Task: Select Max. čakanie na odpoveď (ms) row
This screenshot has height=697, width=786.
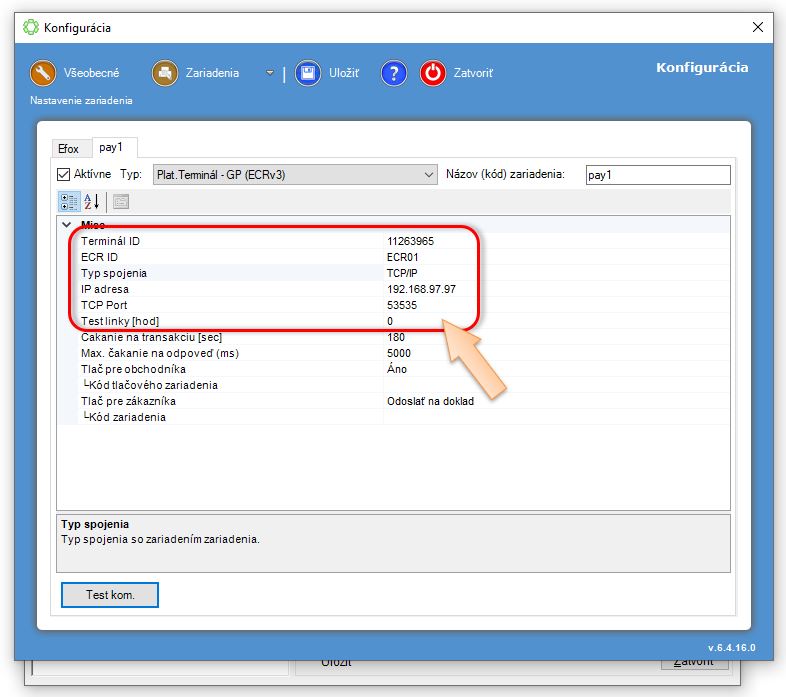Action: pyautogui.click(x=394, y=354)
